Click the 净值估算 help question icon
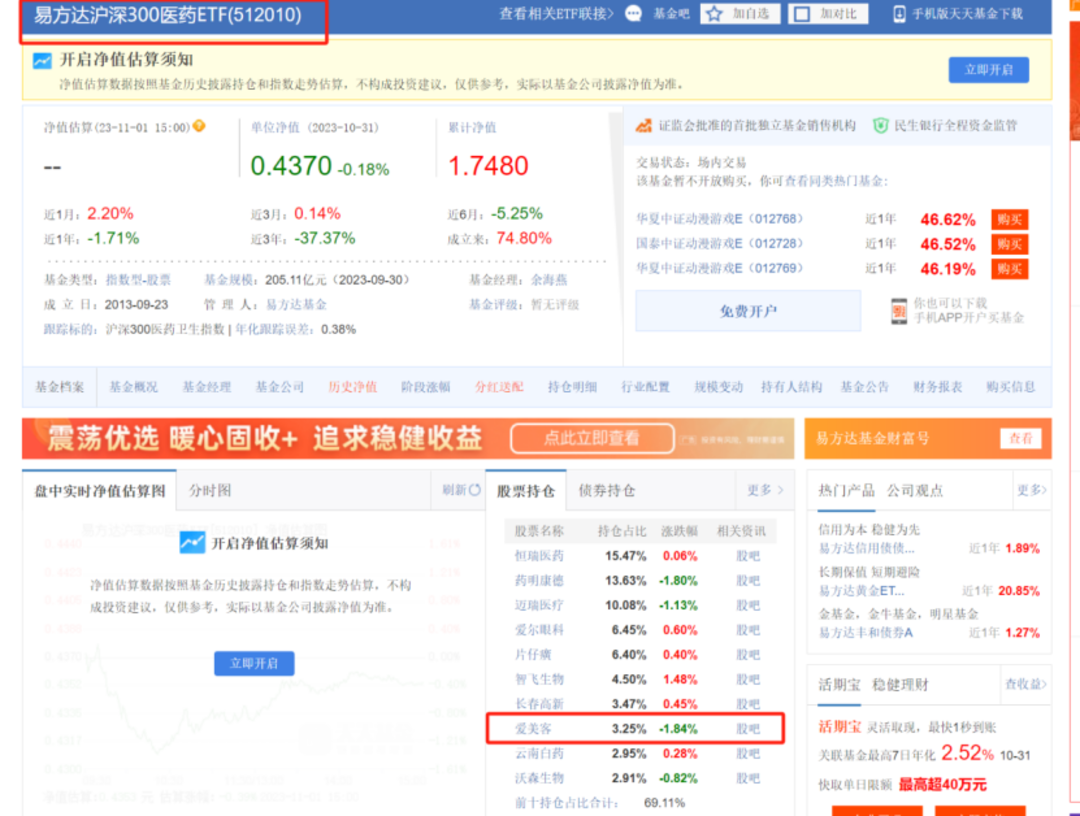 (x=199, y=126)
